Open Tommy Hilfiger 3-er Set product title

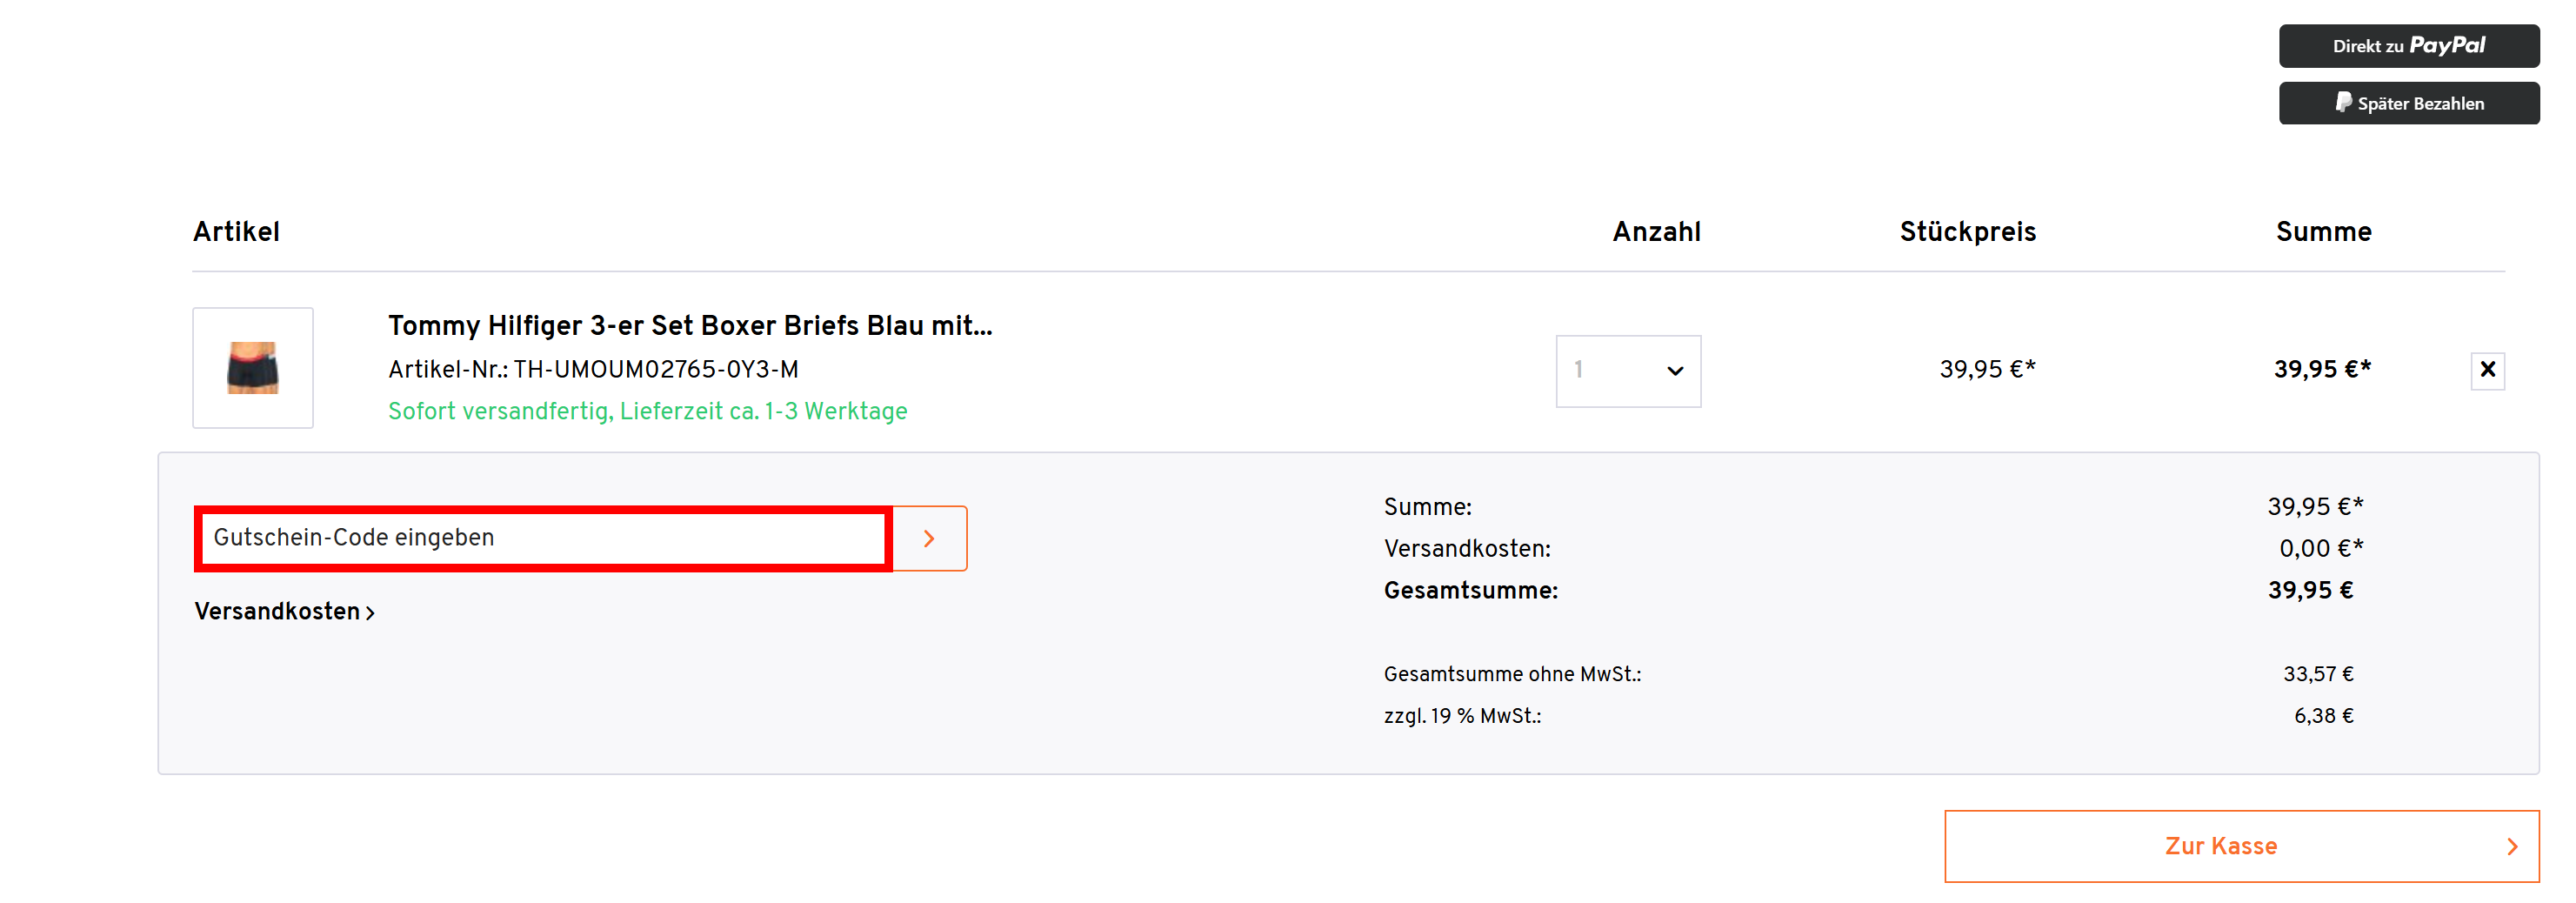[x=690, y=325]
